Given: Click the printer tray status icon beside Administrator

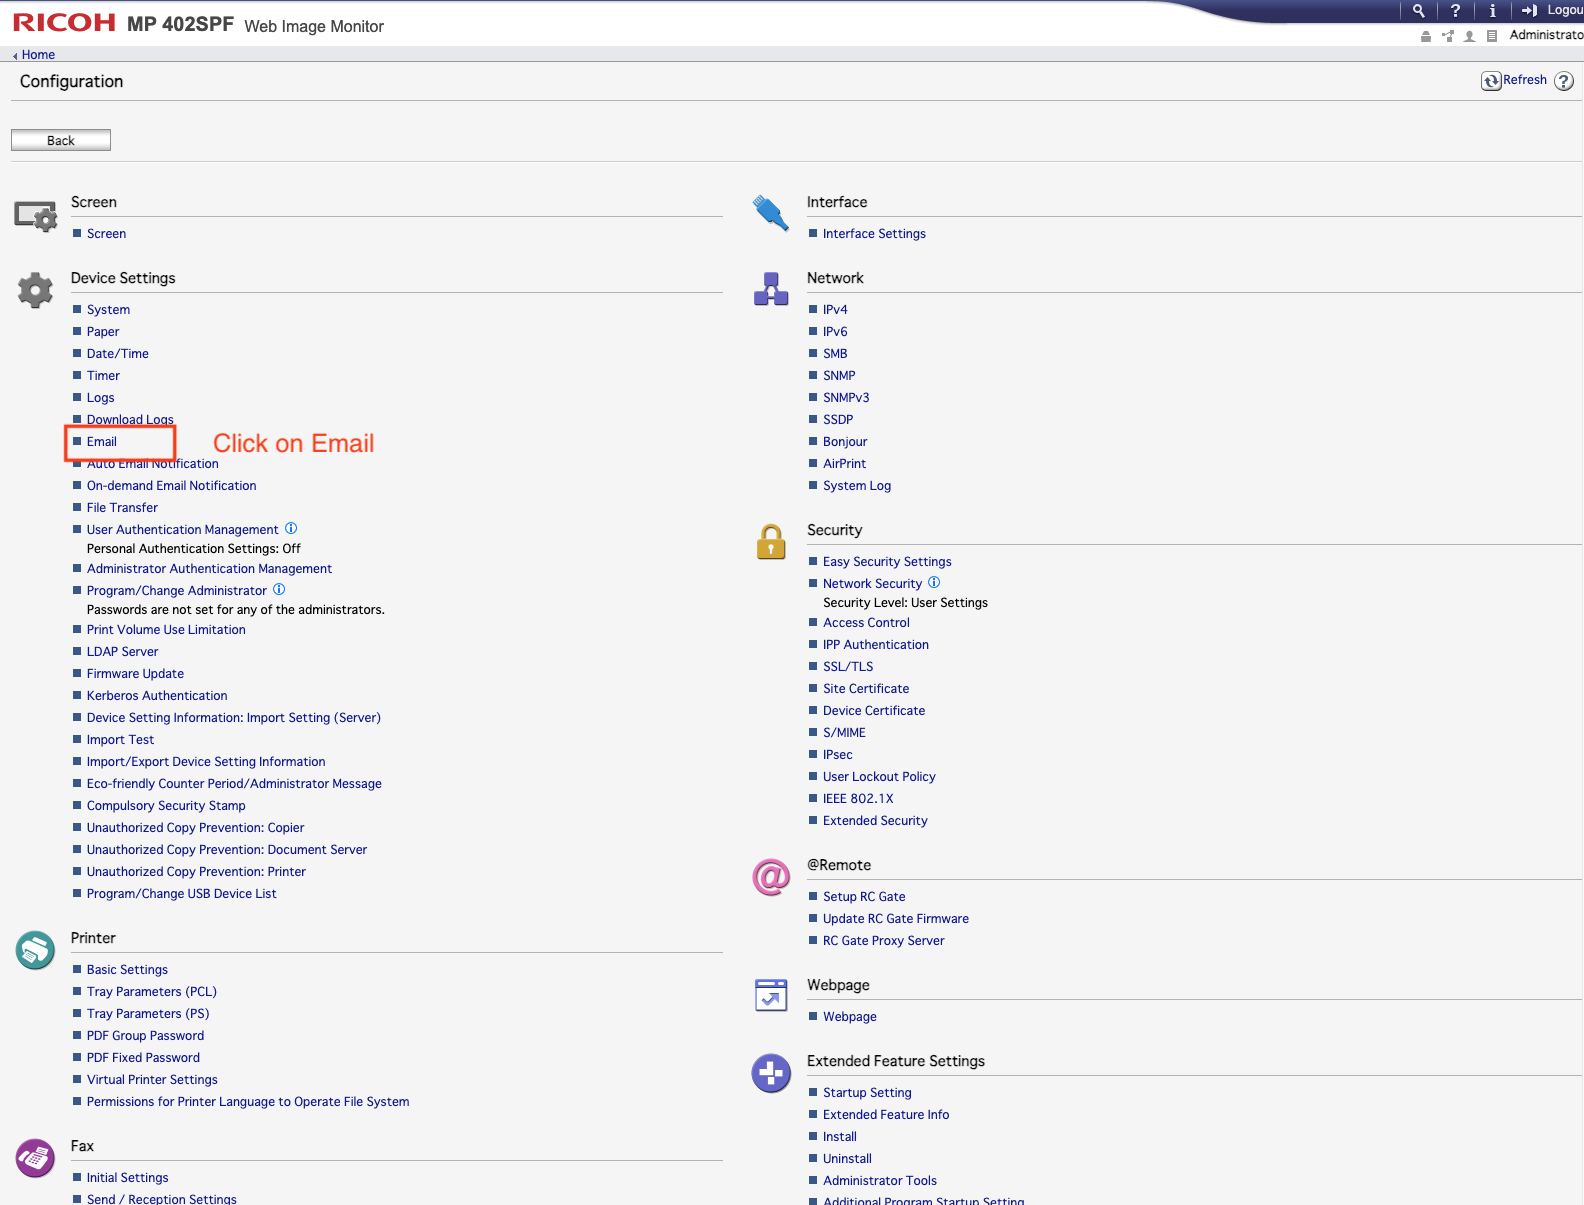Looking at the screenshot, I should (1426, 36).
